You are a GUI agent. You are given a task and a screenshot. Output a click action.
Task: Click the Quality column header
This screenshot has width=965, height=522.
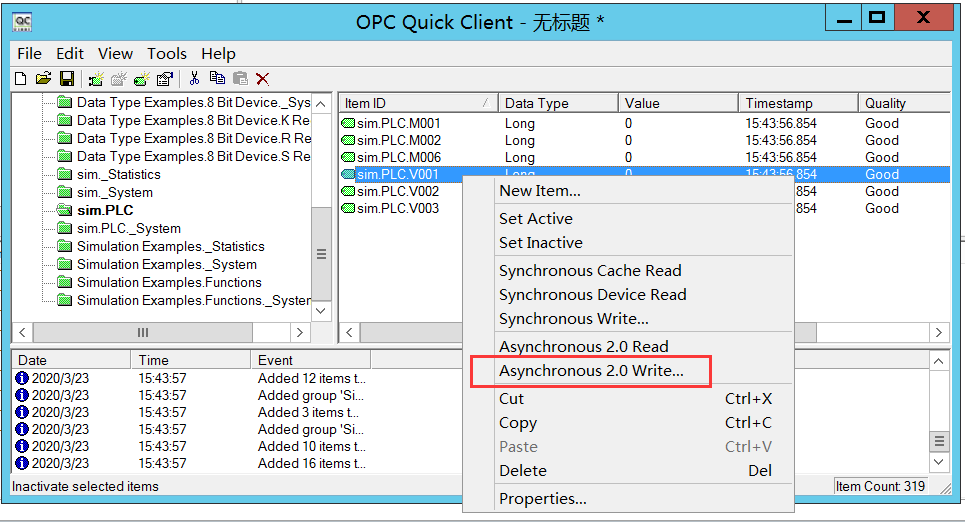(x=900, y=103)
